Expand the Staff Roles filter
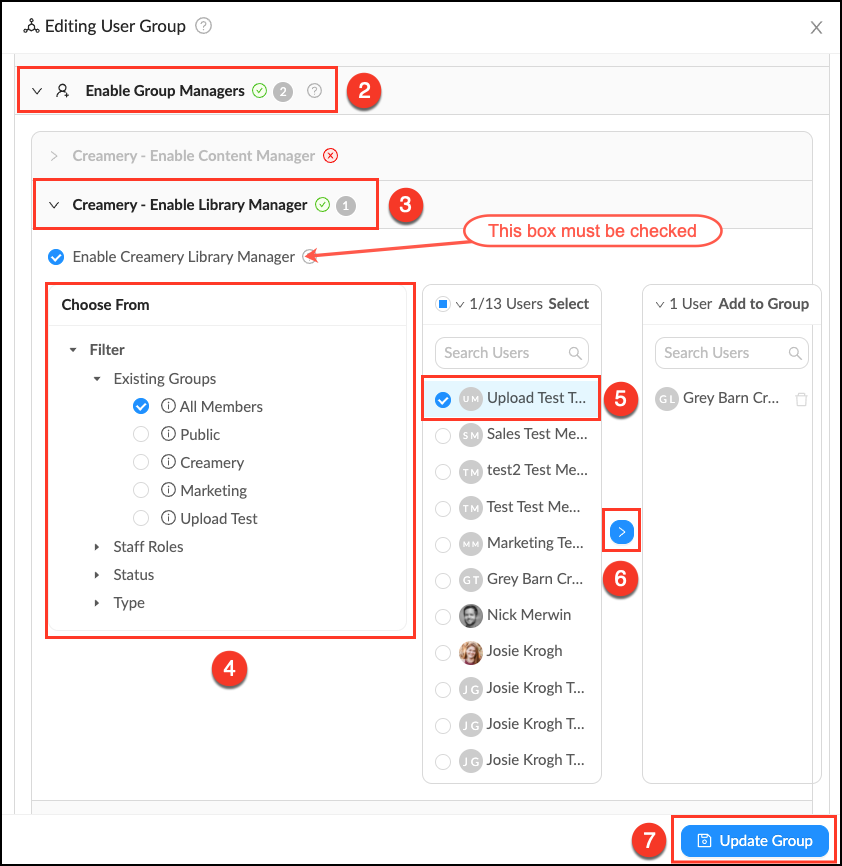 (97, 547)
